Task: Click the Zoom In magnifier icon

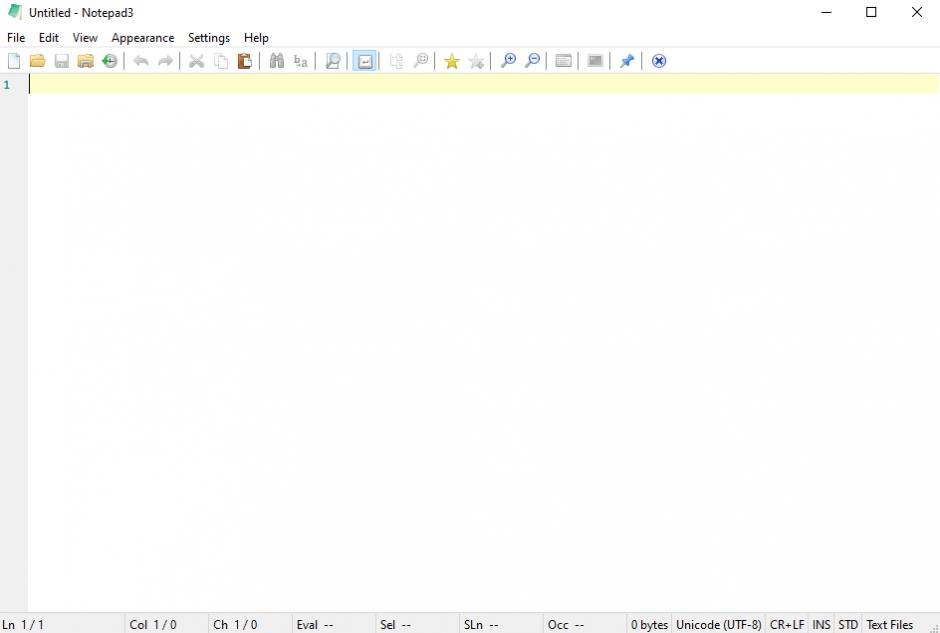Action: [x=508, y=61]
